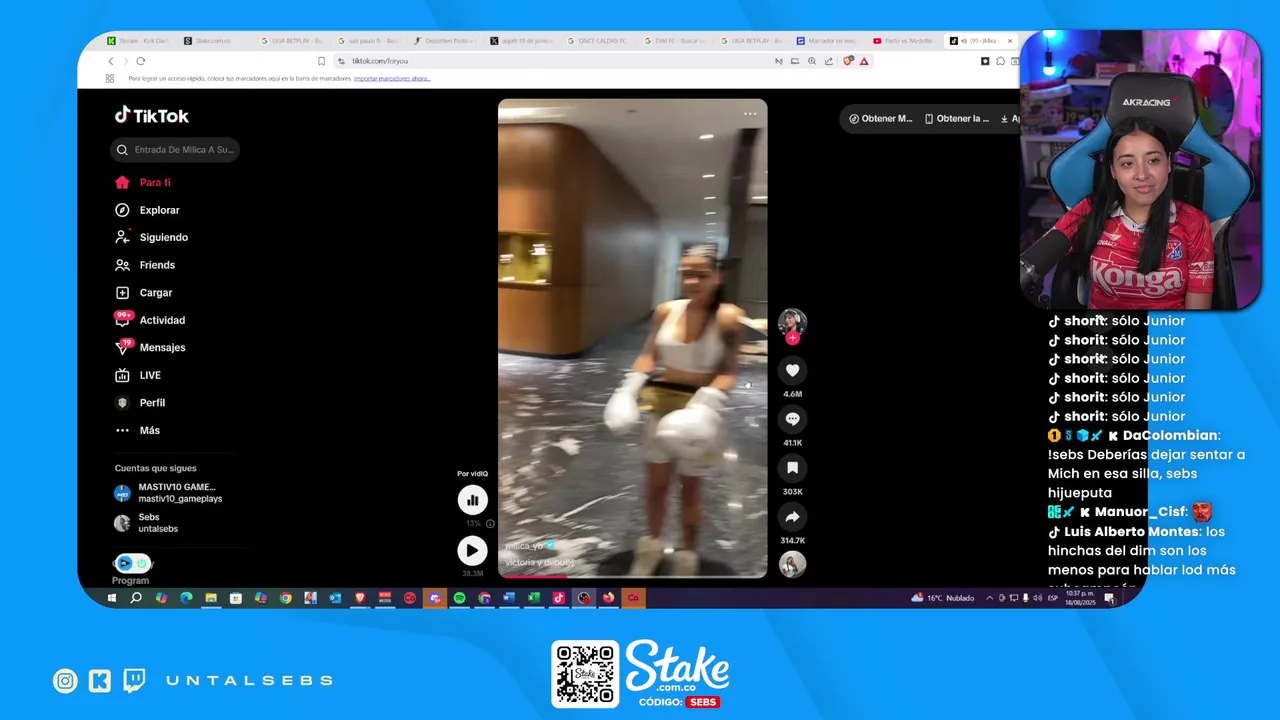This screenshot has height=720, width=1280.
Task: Click the vidIQ play icon button
Action: 472,550
